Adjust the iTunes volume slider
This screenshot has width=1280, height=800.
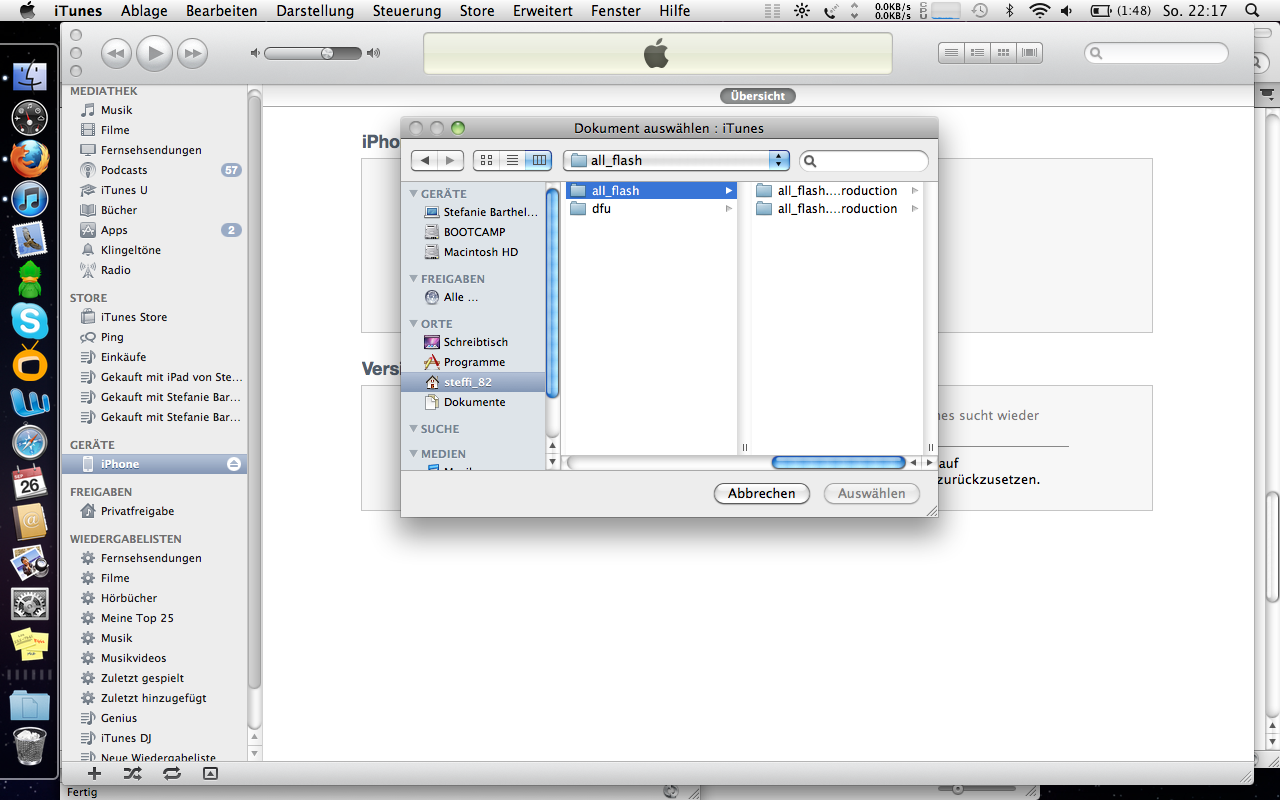coord(314,53)
